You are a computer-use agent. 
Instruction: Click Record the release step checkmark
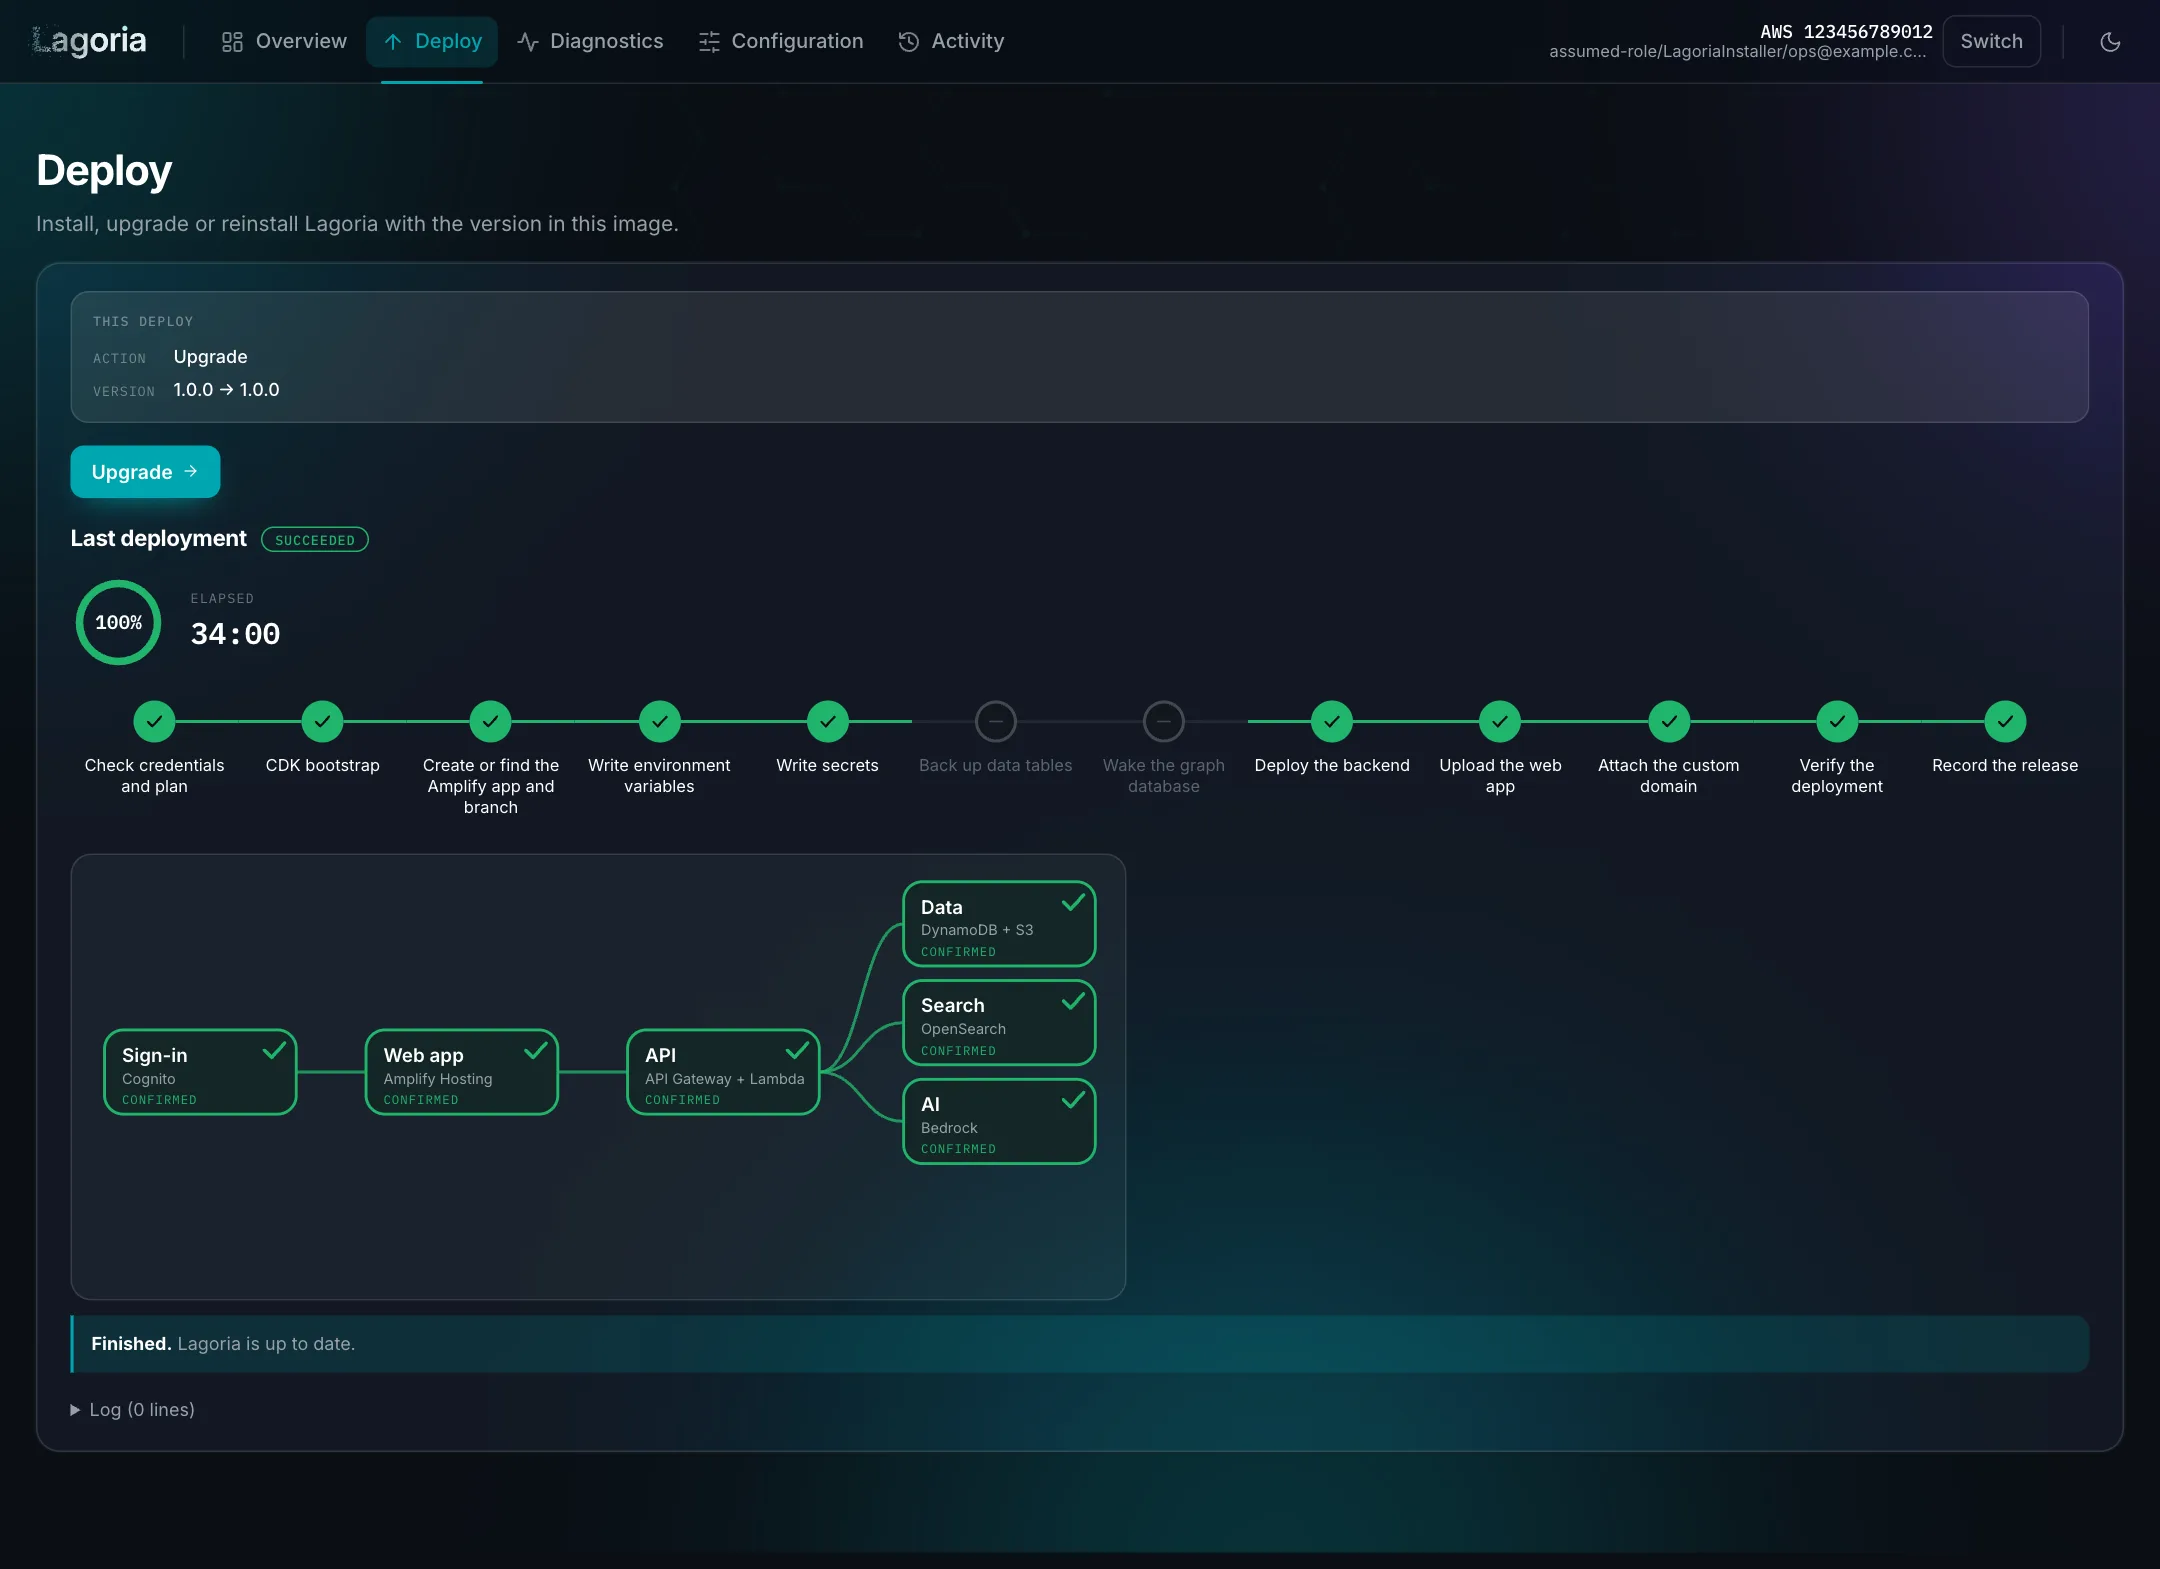coord(2005,721)
